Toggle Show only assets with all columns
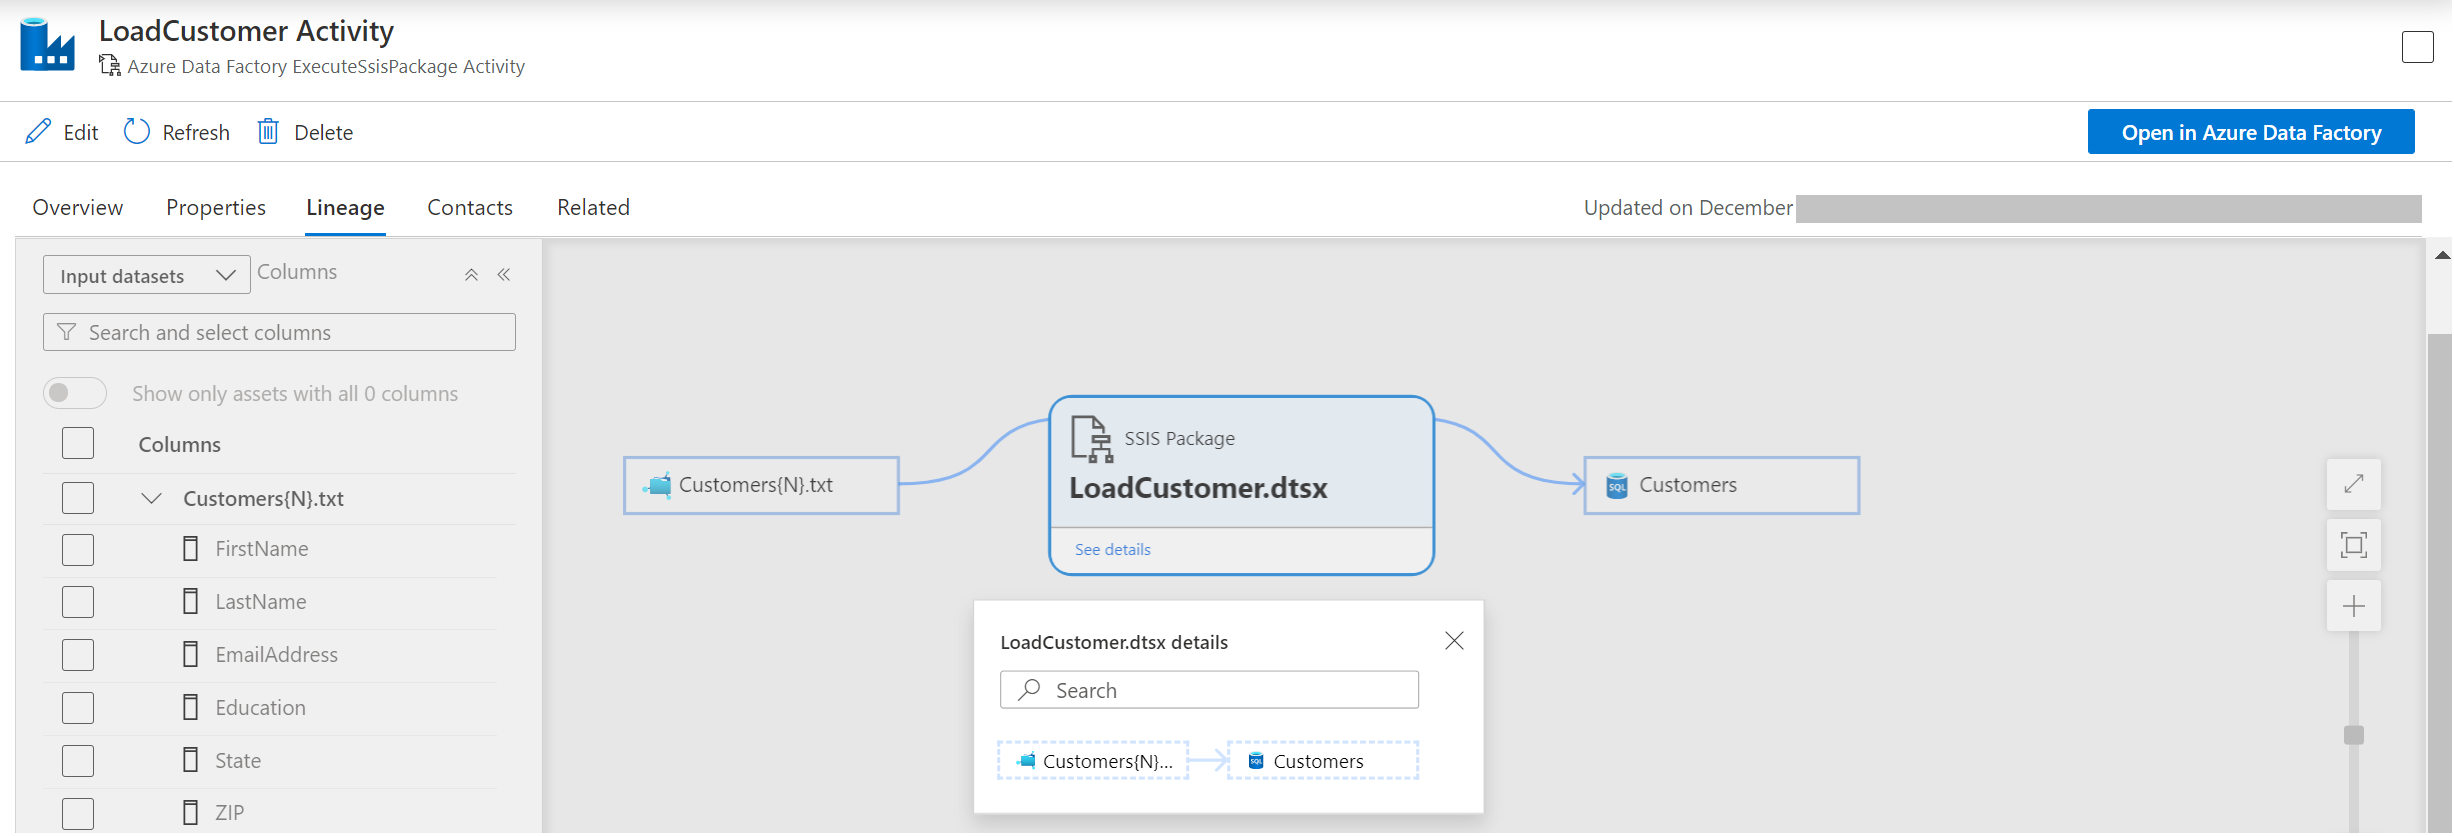The image size is (2454, 836). [x=75, y=393]
